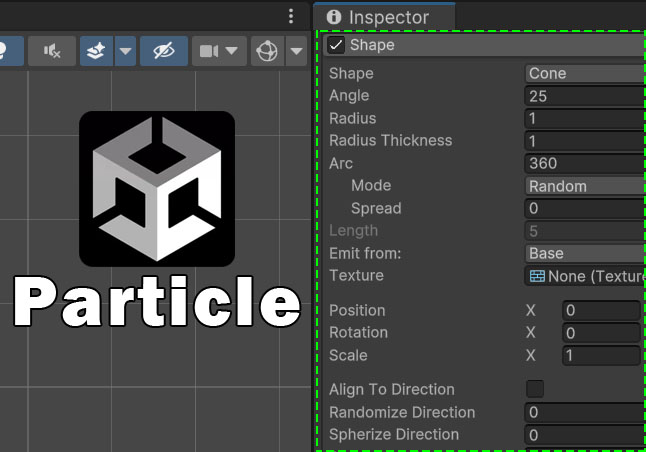Uncheck the Shape module checkbox

[336, 45]
